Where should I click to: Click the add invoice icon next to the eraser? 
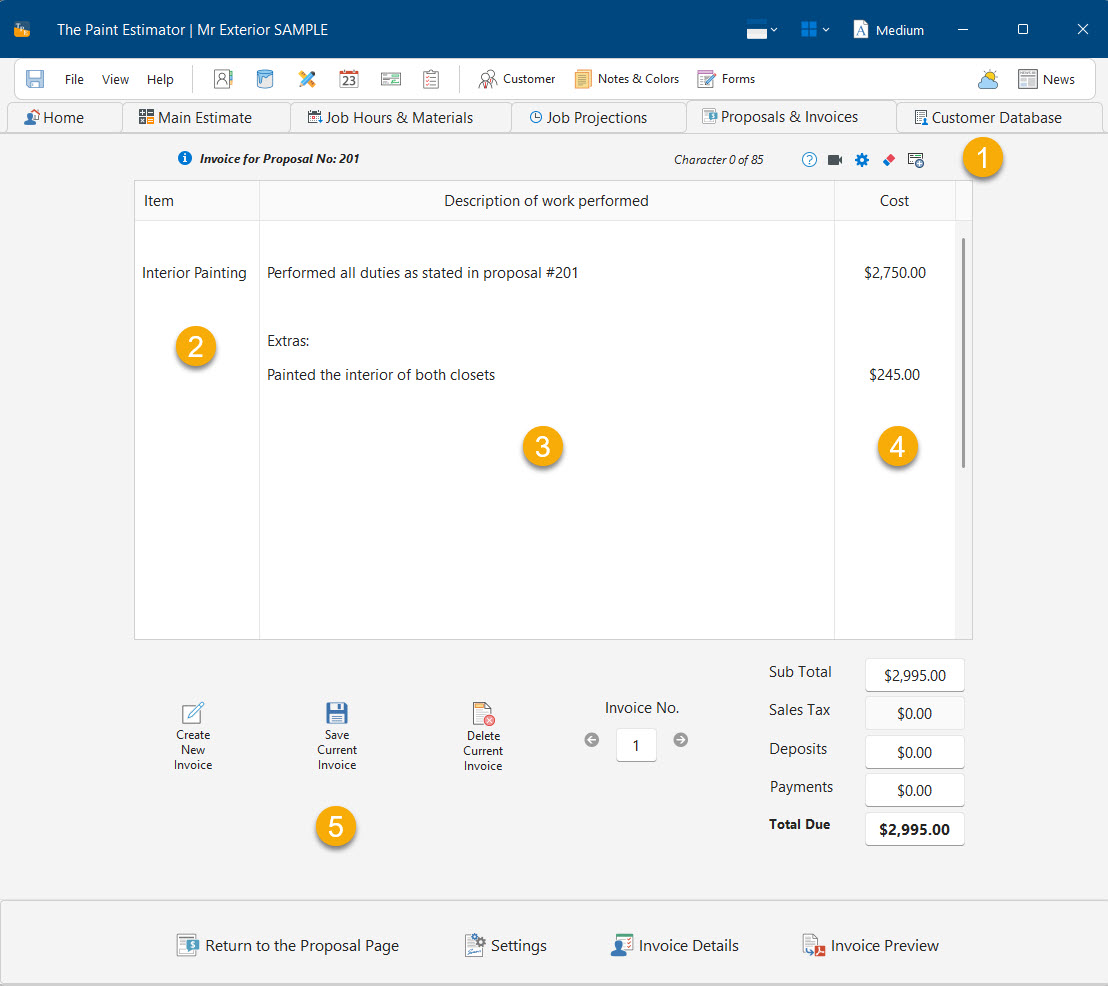(x=915, y=159)
